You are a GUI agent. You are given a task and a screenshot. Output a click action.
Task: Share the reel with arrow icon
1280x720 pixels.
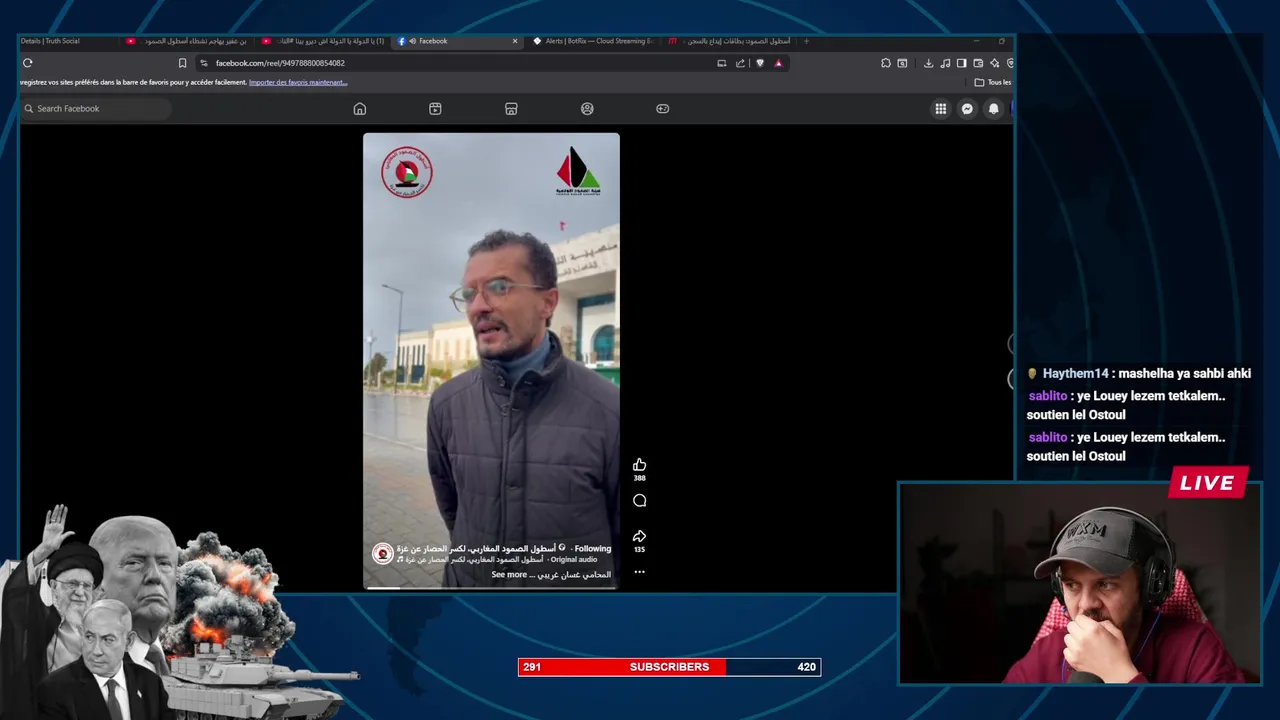(639, 536)
